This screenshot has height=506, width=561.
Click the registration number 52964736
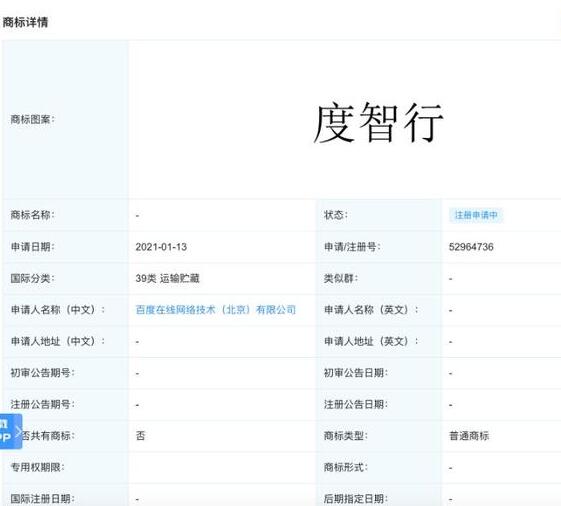[471, 247]
